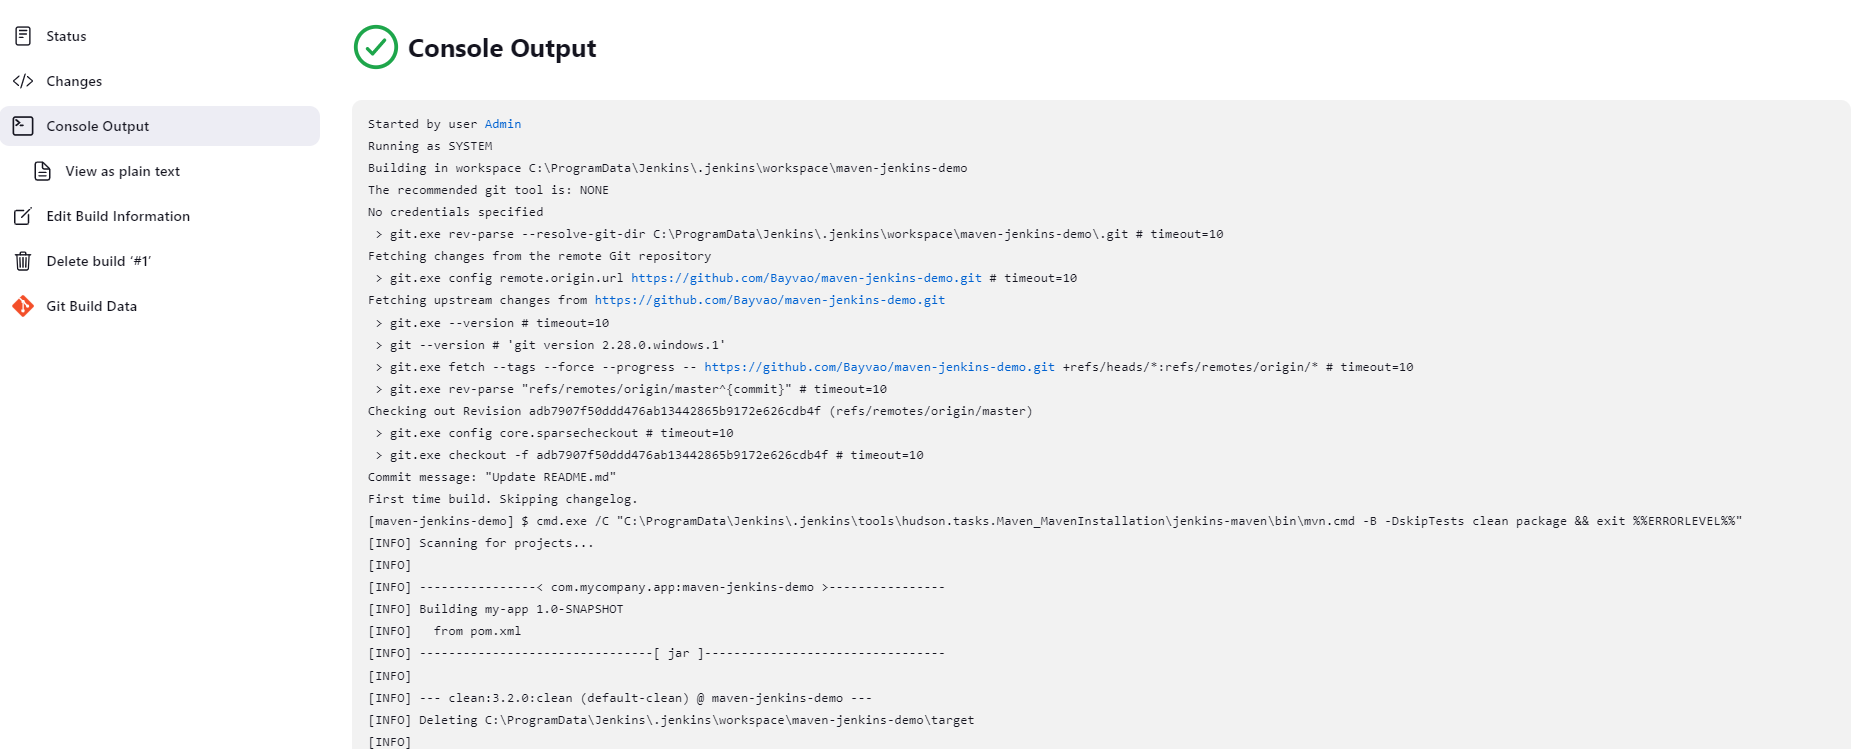The image size is (1868, 749).
Task: Click the Git Build Data git icon
Action: click(x=22, y=305)
